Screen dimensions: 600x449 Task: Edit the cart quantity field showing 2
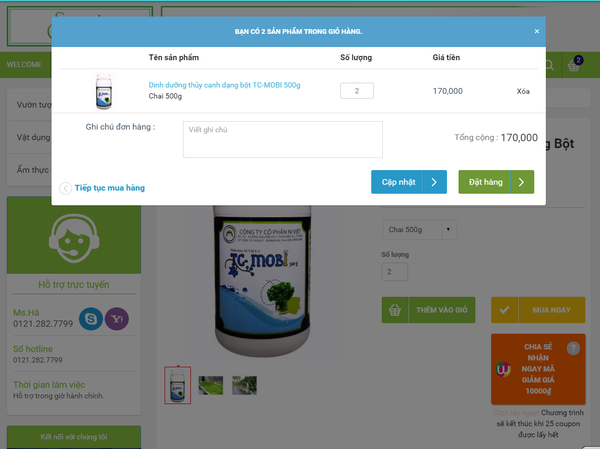point(357,91)
